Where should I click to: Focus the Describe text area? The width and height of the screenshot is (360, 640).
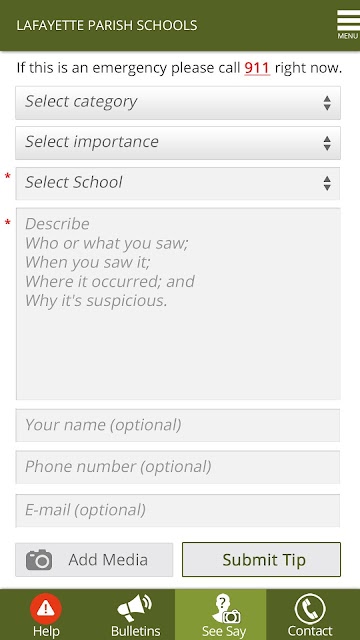(x=178, y=304)
